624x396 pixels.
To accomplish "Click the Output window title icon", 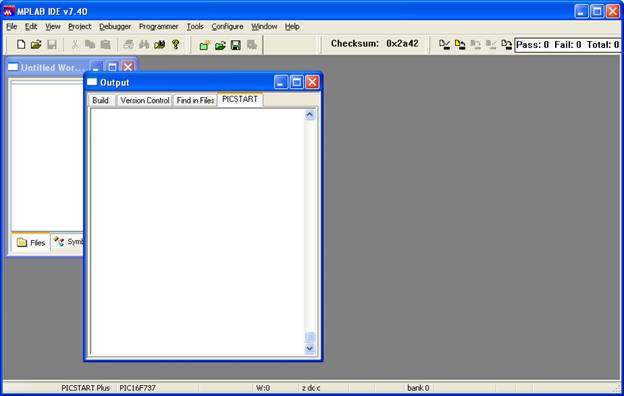I will click(92, 82).
